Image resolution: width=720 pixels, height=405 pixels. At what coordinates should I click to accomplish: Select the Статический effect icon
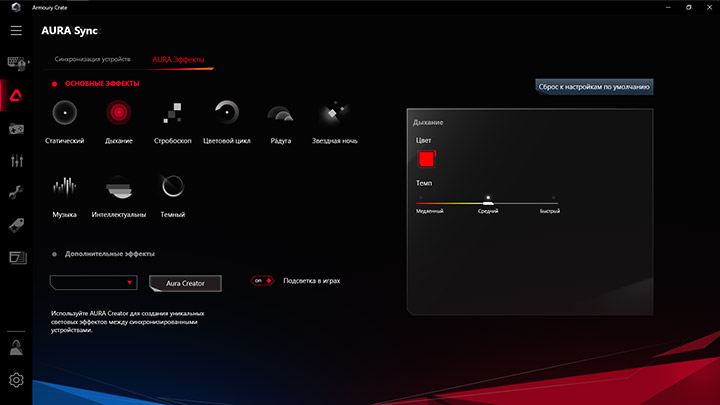(65, 112)
